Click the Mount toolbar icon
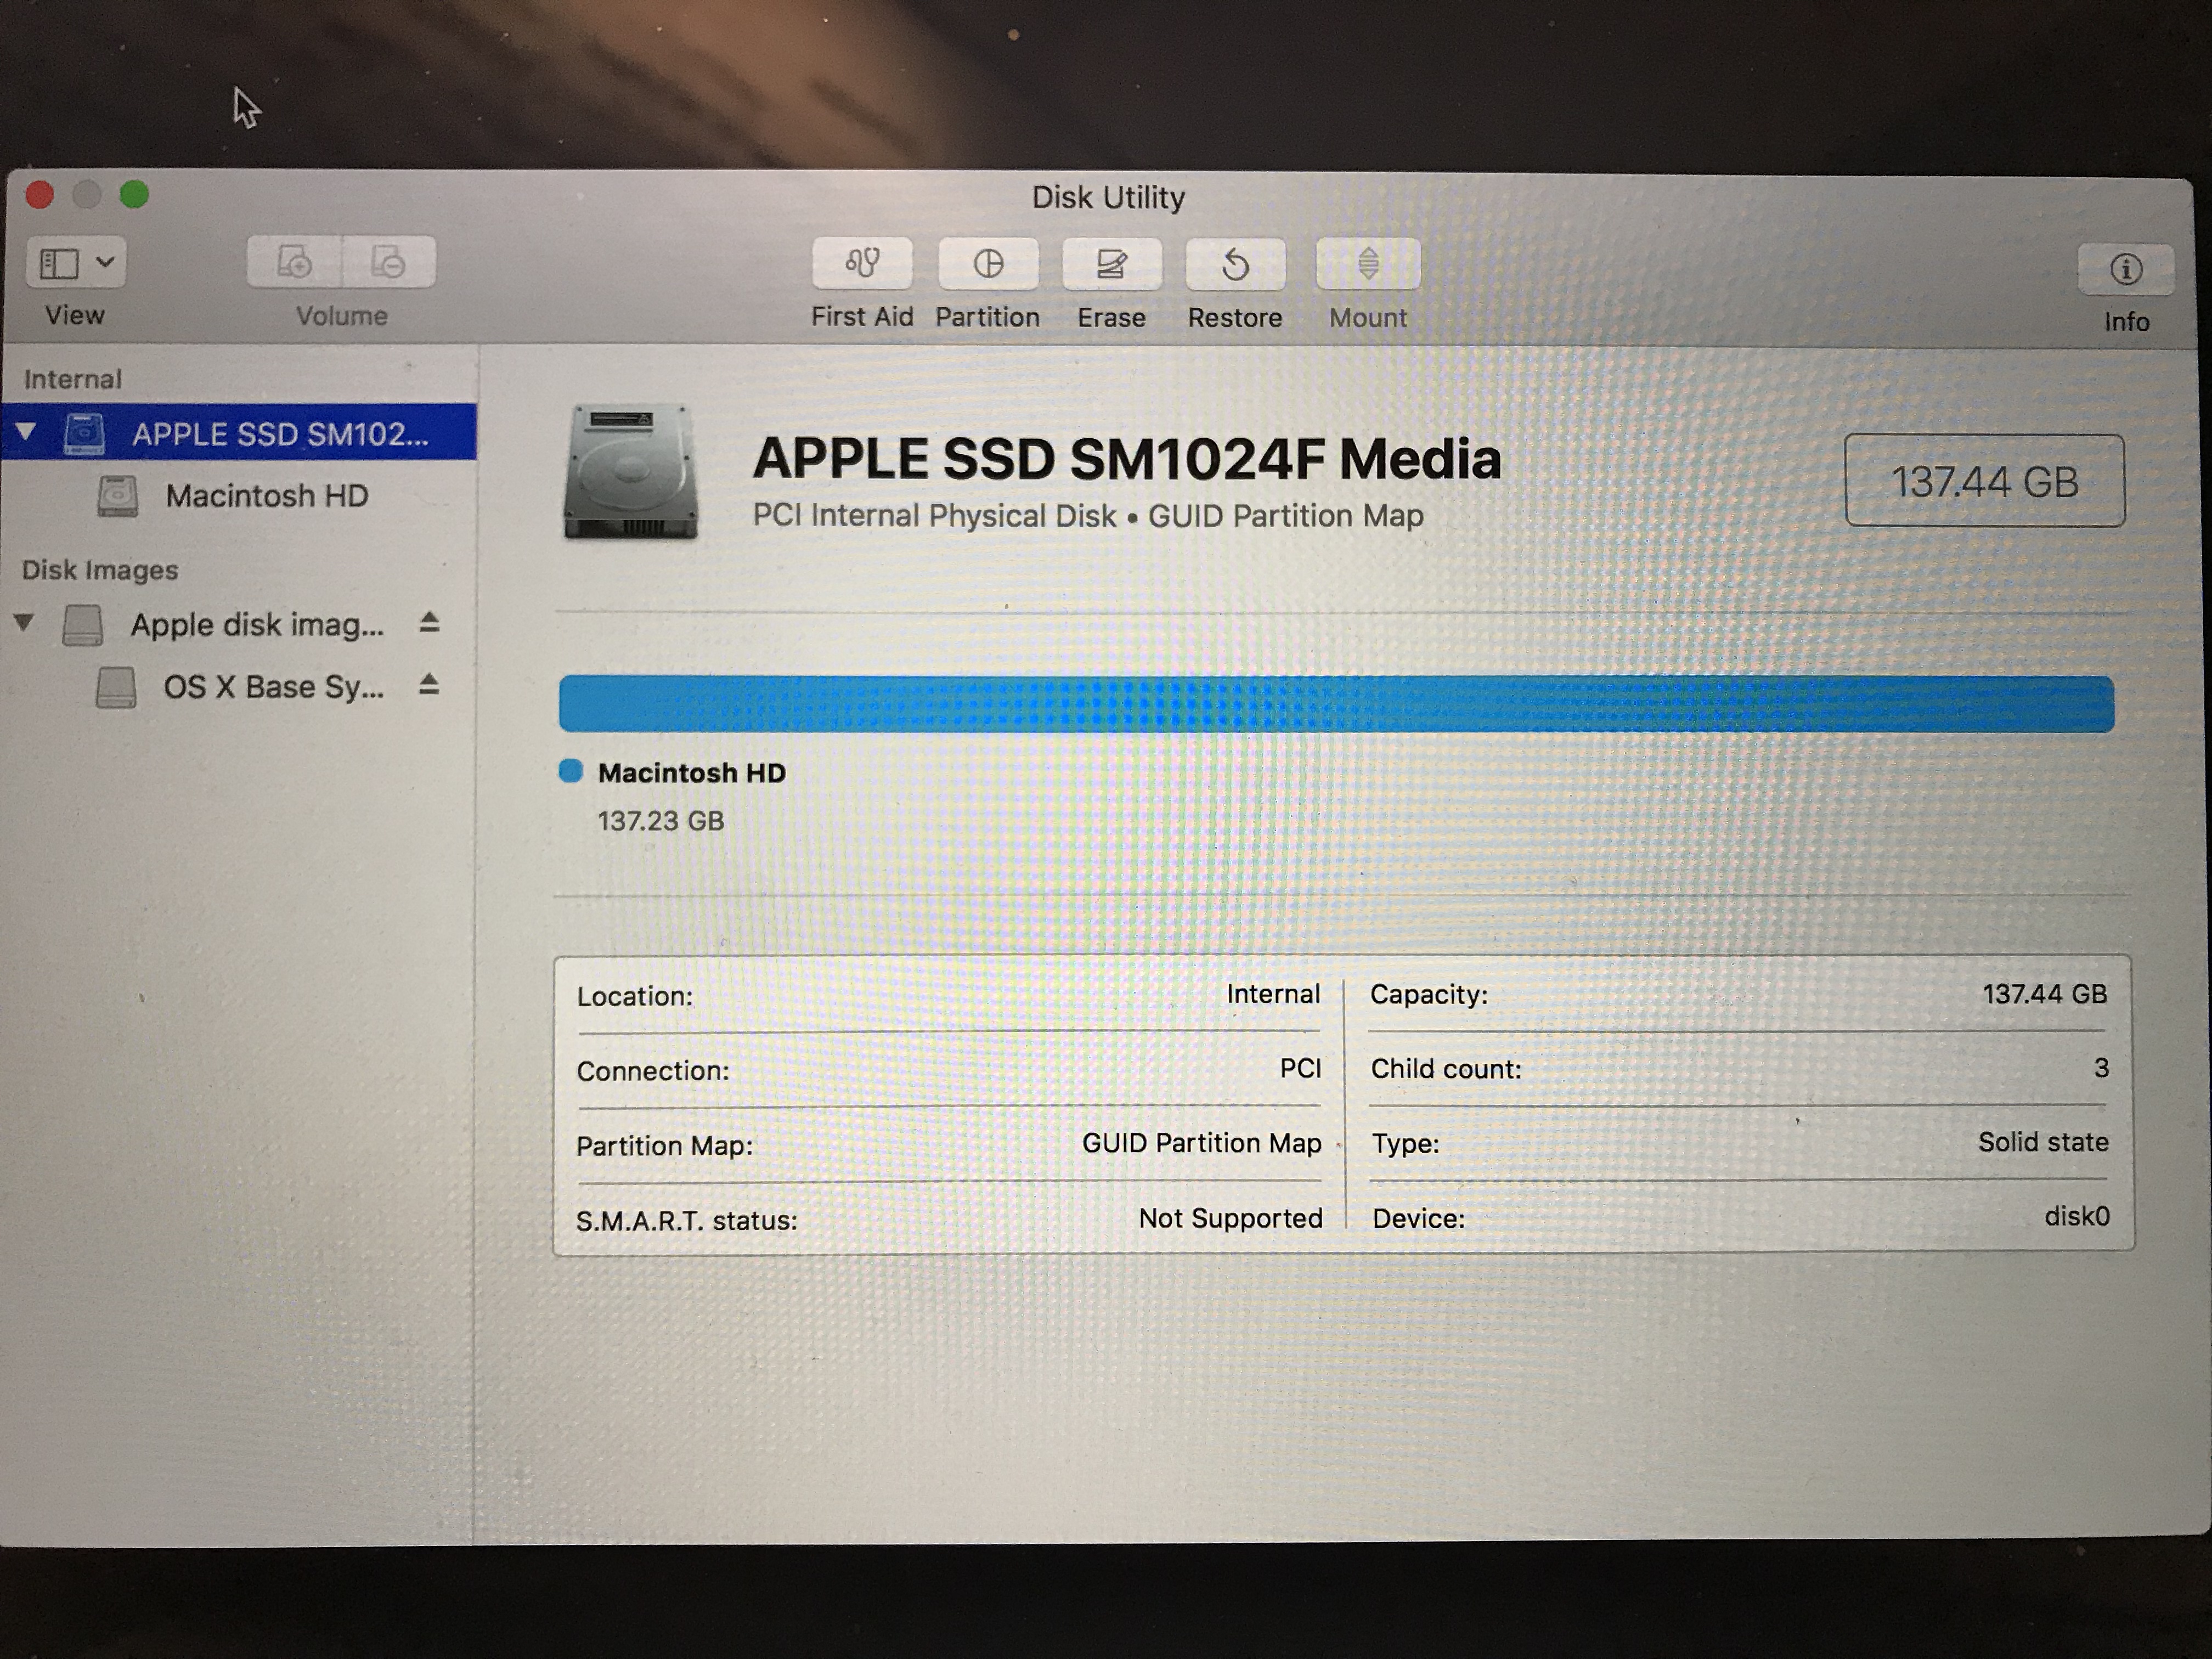 click(1368, 264)
